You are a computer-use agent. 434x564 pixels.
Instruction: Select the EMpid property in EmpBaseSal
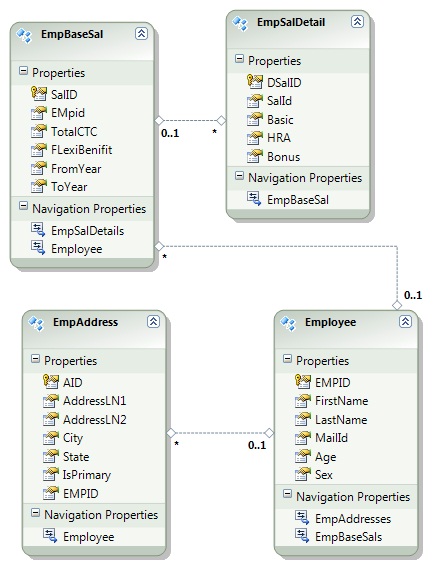68,113
